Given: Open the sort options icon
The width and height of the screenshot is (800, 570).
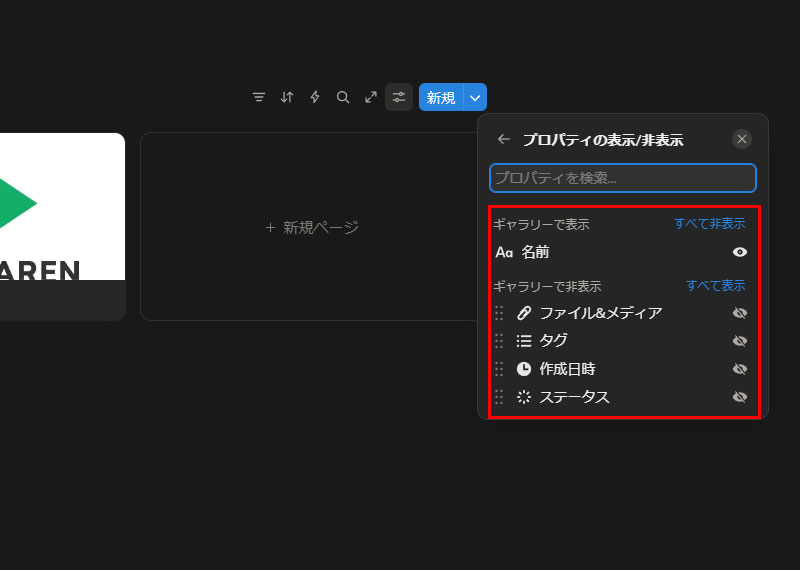Looking at the screenshot, I should [x=287, y=97].
